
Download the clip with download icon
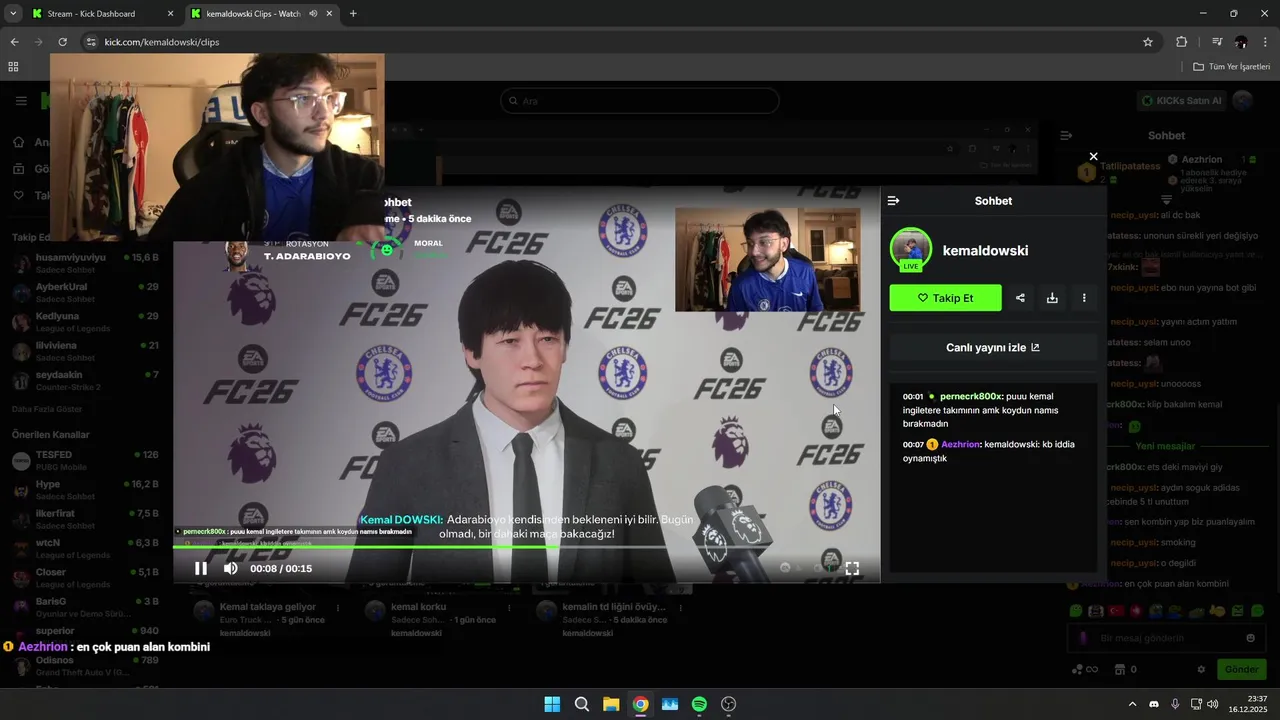(1052, 298)
